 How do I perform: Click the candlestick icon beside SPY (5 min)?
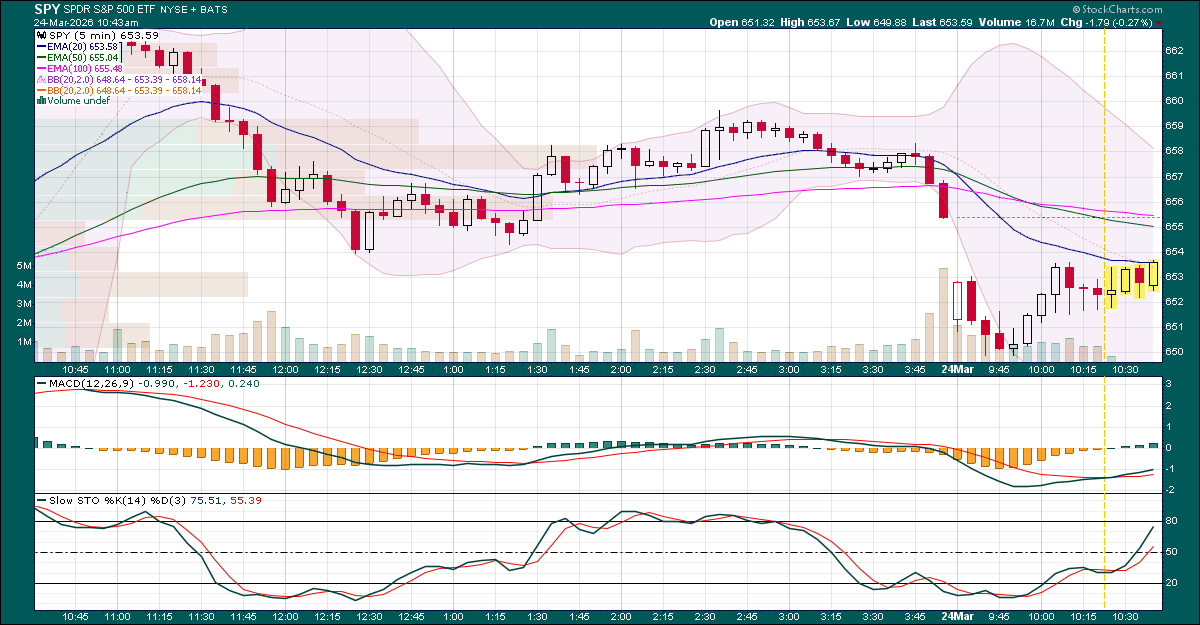[42, 35]
